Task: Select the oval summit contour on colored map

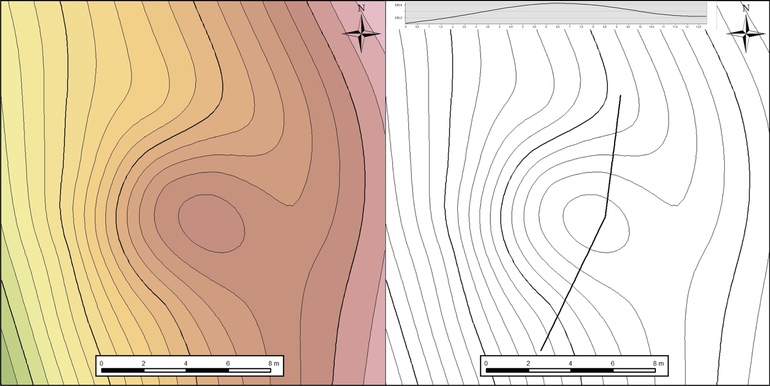Action: pyautogui.click(x=211, y=224)
